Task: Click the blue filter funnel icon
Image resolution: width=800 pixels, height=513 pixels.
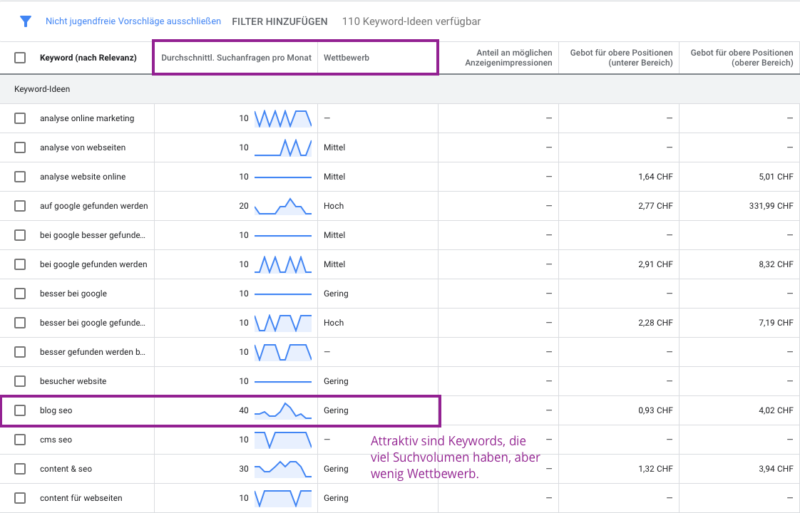Action: (x=26, y=21)
